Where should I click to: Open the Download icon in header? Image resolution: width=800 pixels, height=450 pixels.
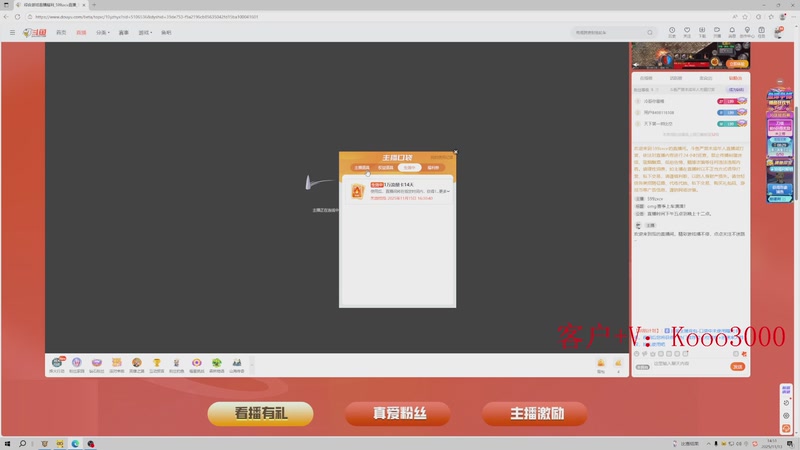point(702,31)
